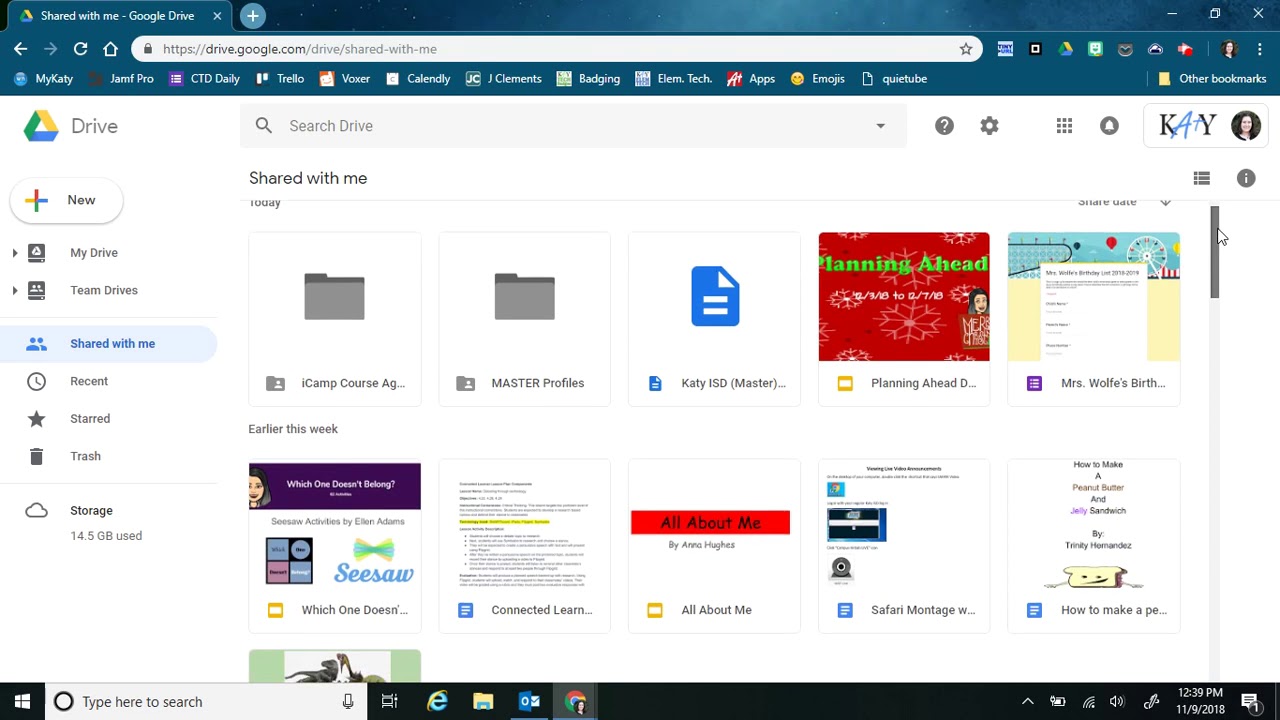The image size is (1280, 720).
Task: Select the All About Me slides
Action: point(714,547)
